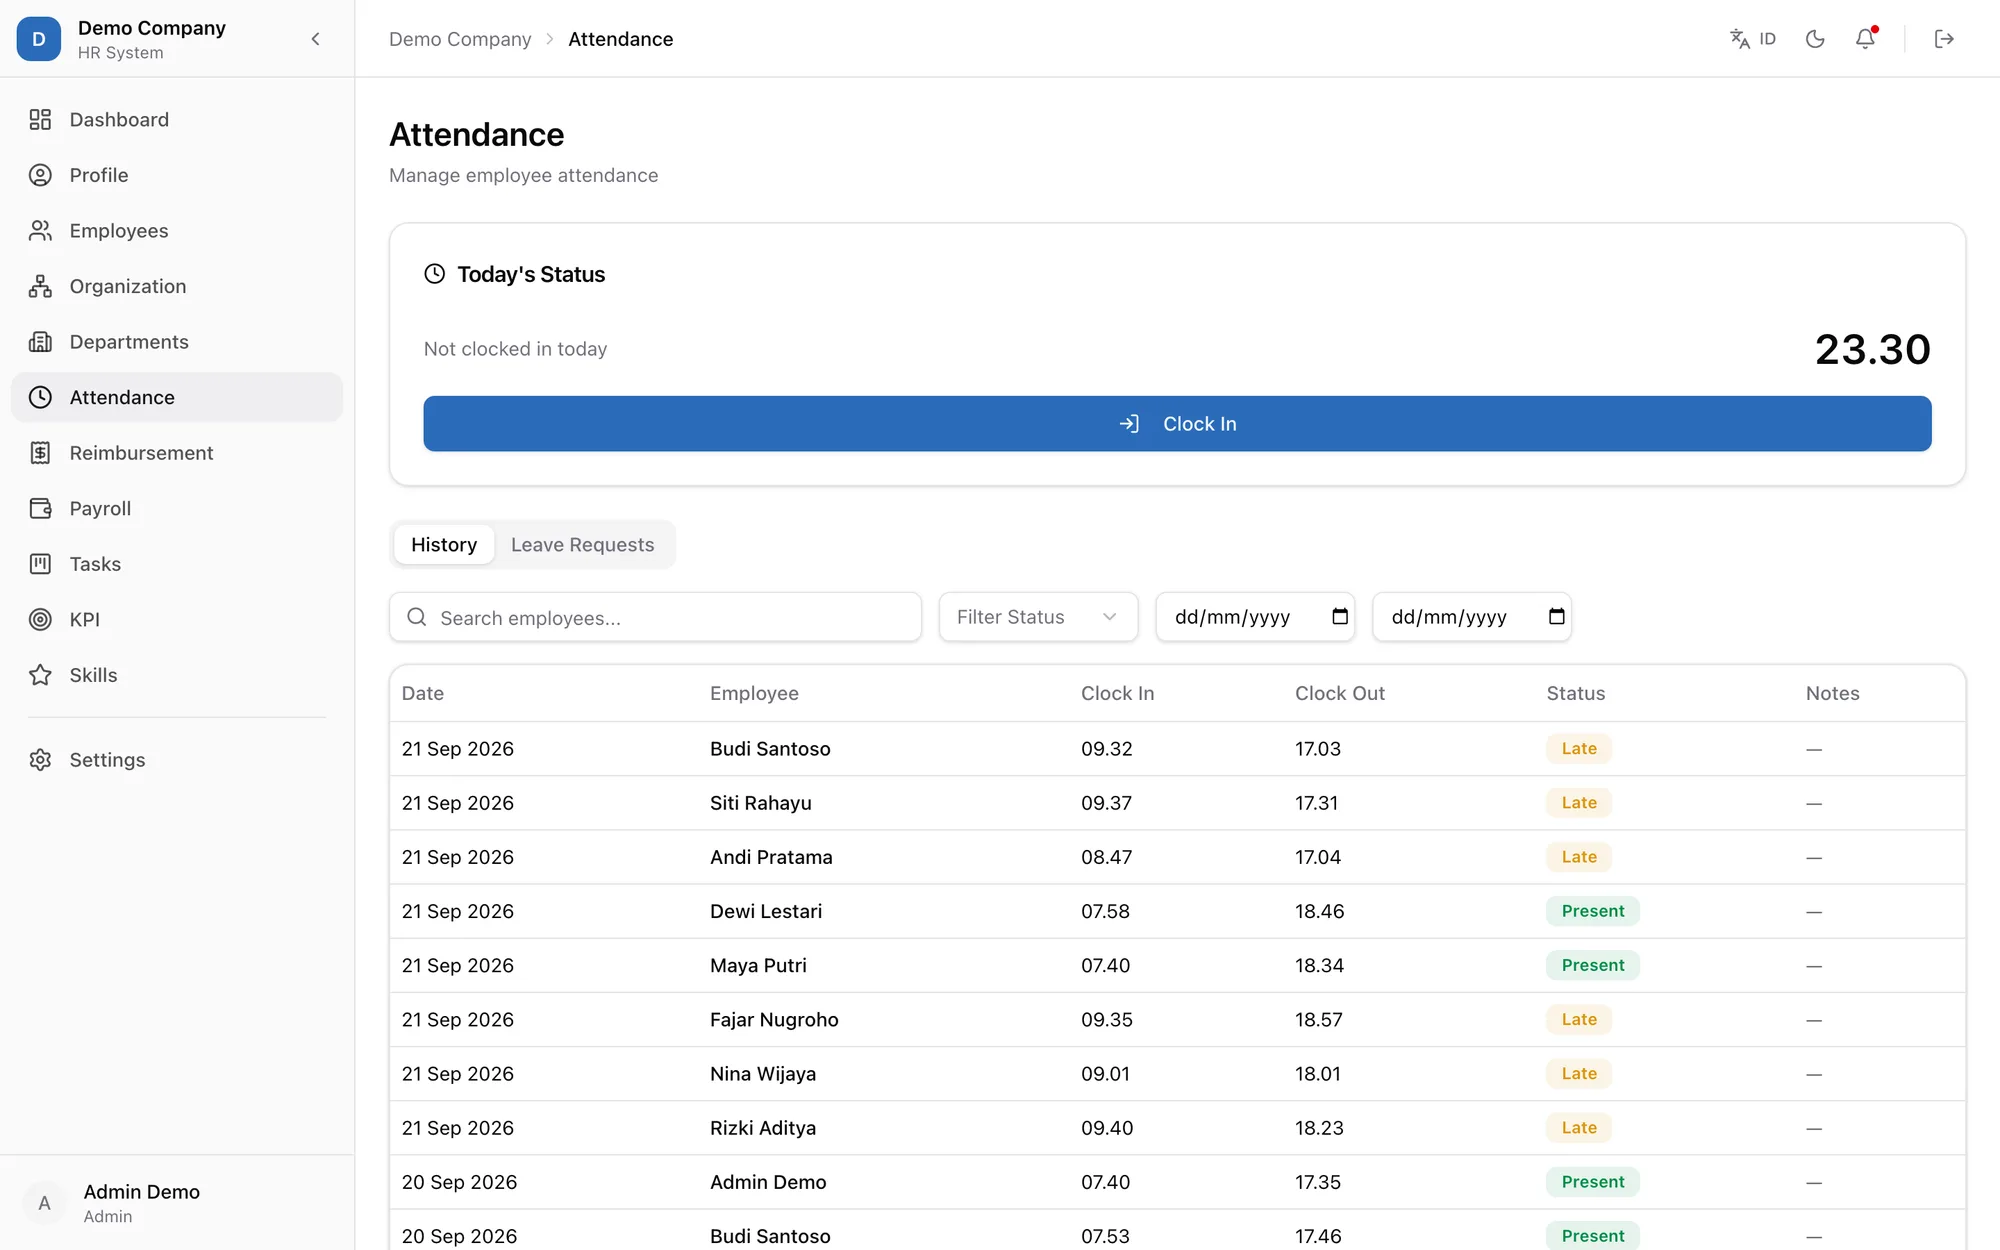The height and width of the screenshot is (1250, 2000).
Task: Open the Filter Status dropdown
Action: click(x=1038, y=617)
